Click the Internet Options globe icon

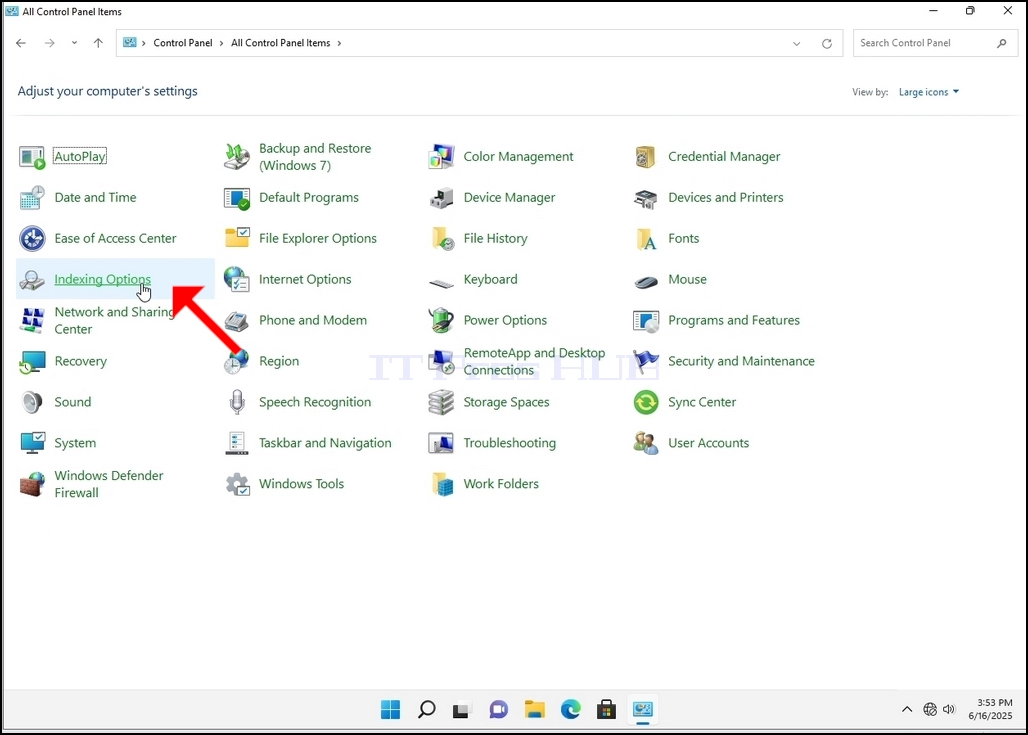point(237,279)
